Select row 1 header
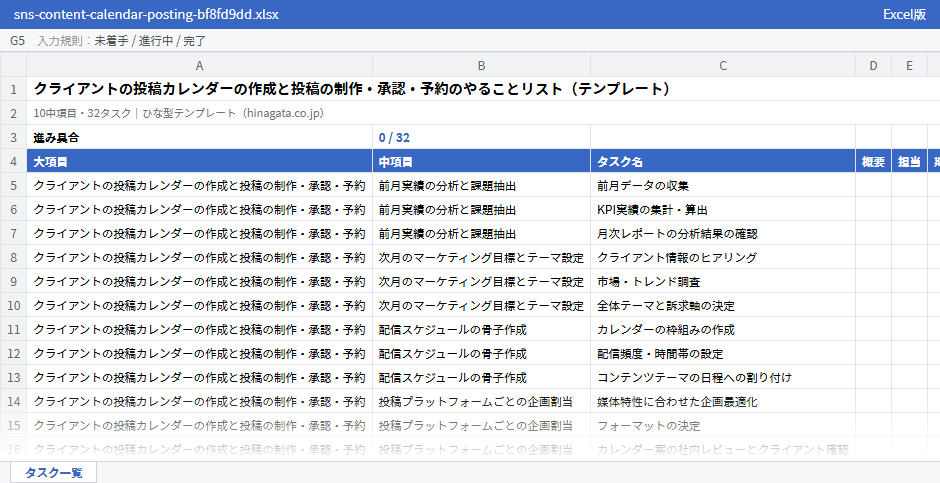The height and width of the screenshot is (483, 940). (13, 89)
